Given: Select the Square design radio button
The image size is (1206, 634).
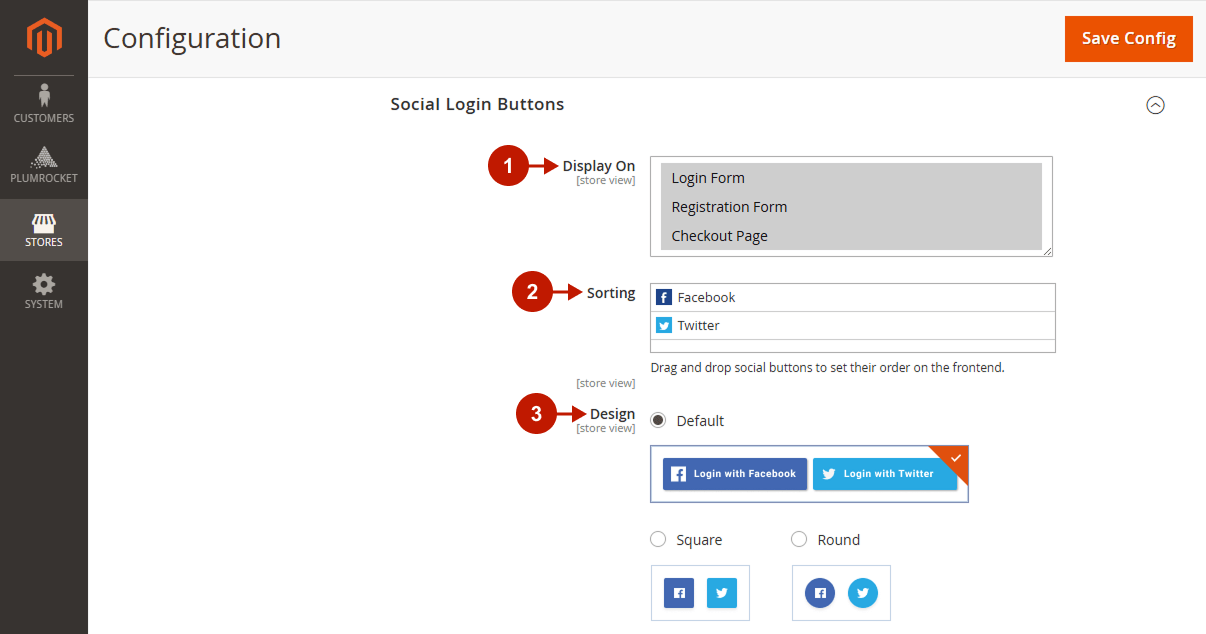Looking at the screenshot, I should pos(658,539).
